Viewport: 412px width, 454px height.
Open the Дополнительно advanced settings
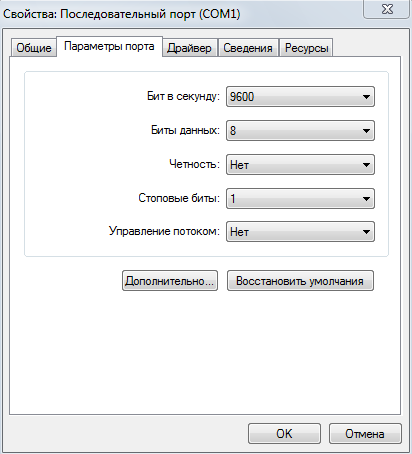point(170,281)
